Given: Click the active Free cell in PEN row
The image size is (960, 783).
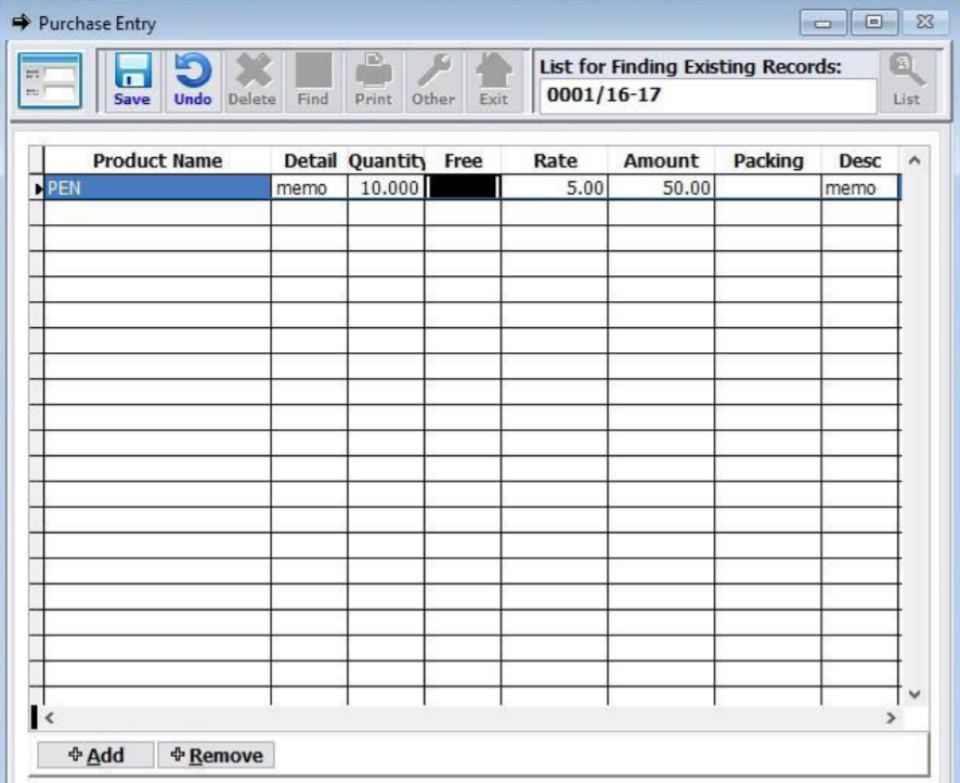Looking at the screenshot, I should coord(463,187).
